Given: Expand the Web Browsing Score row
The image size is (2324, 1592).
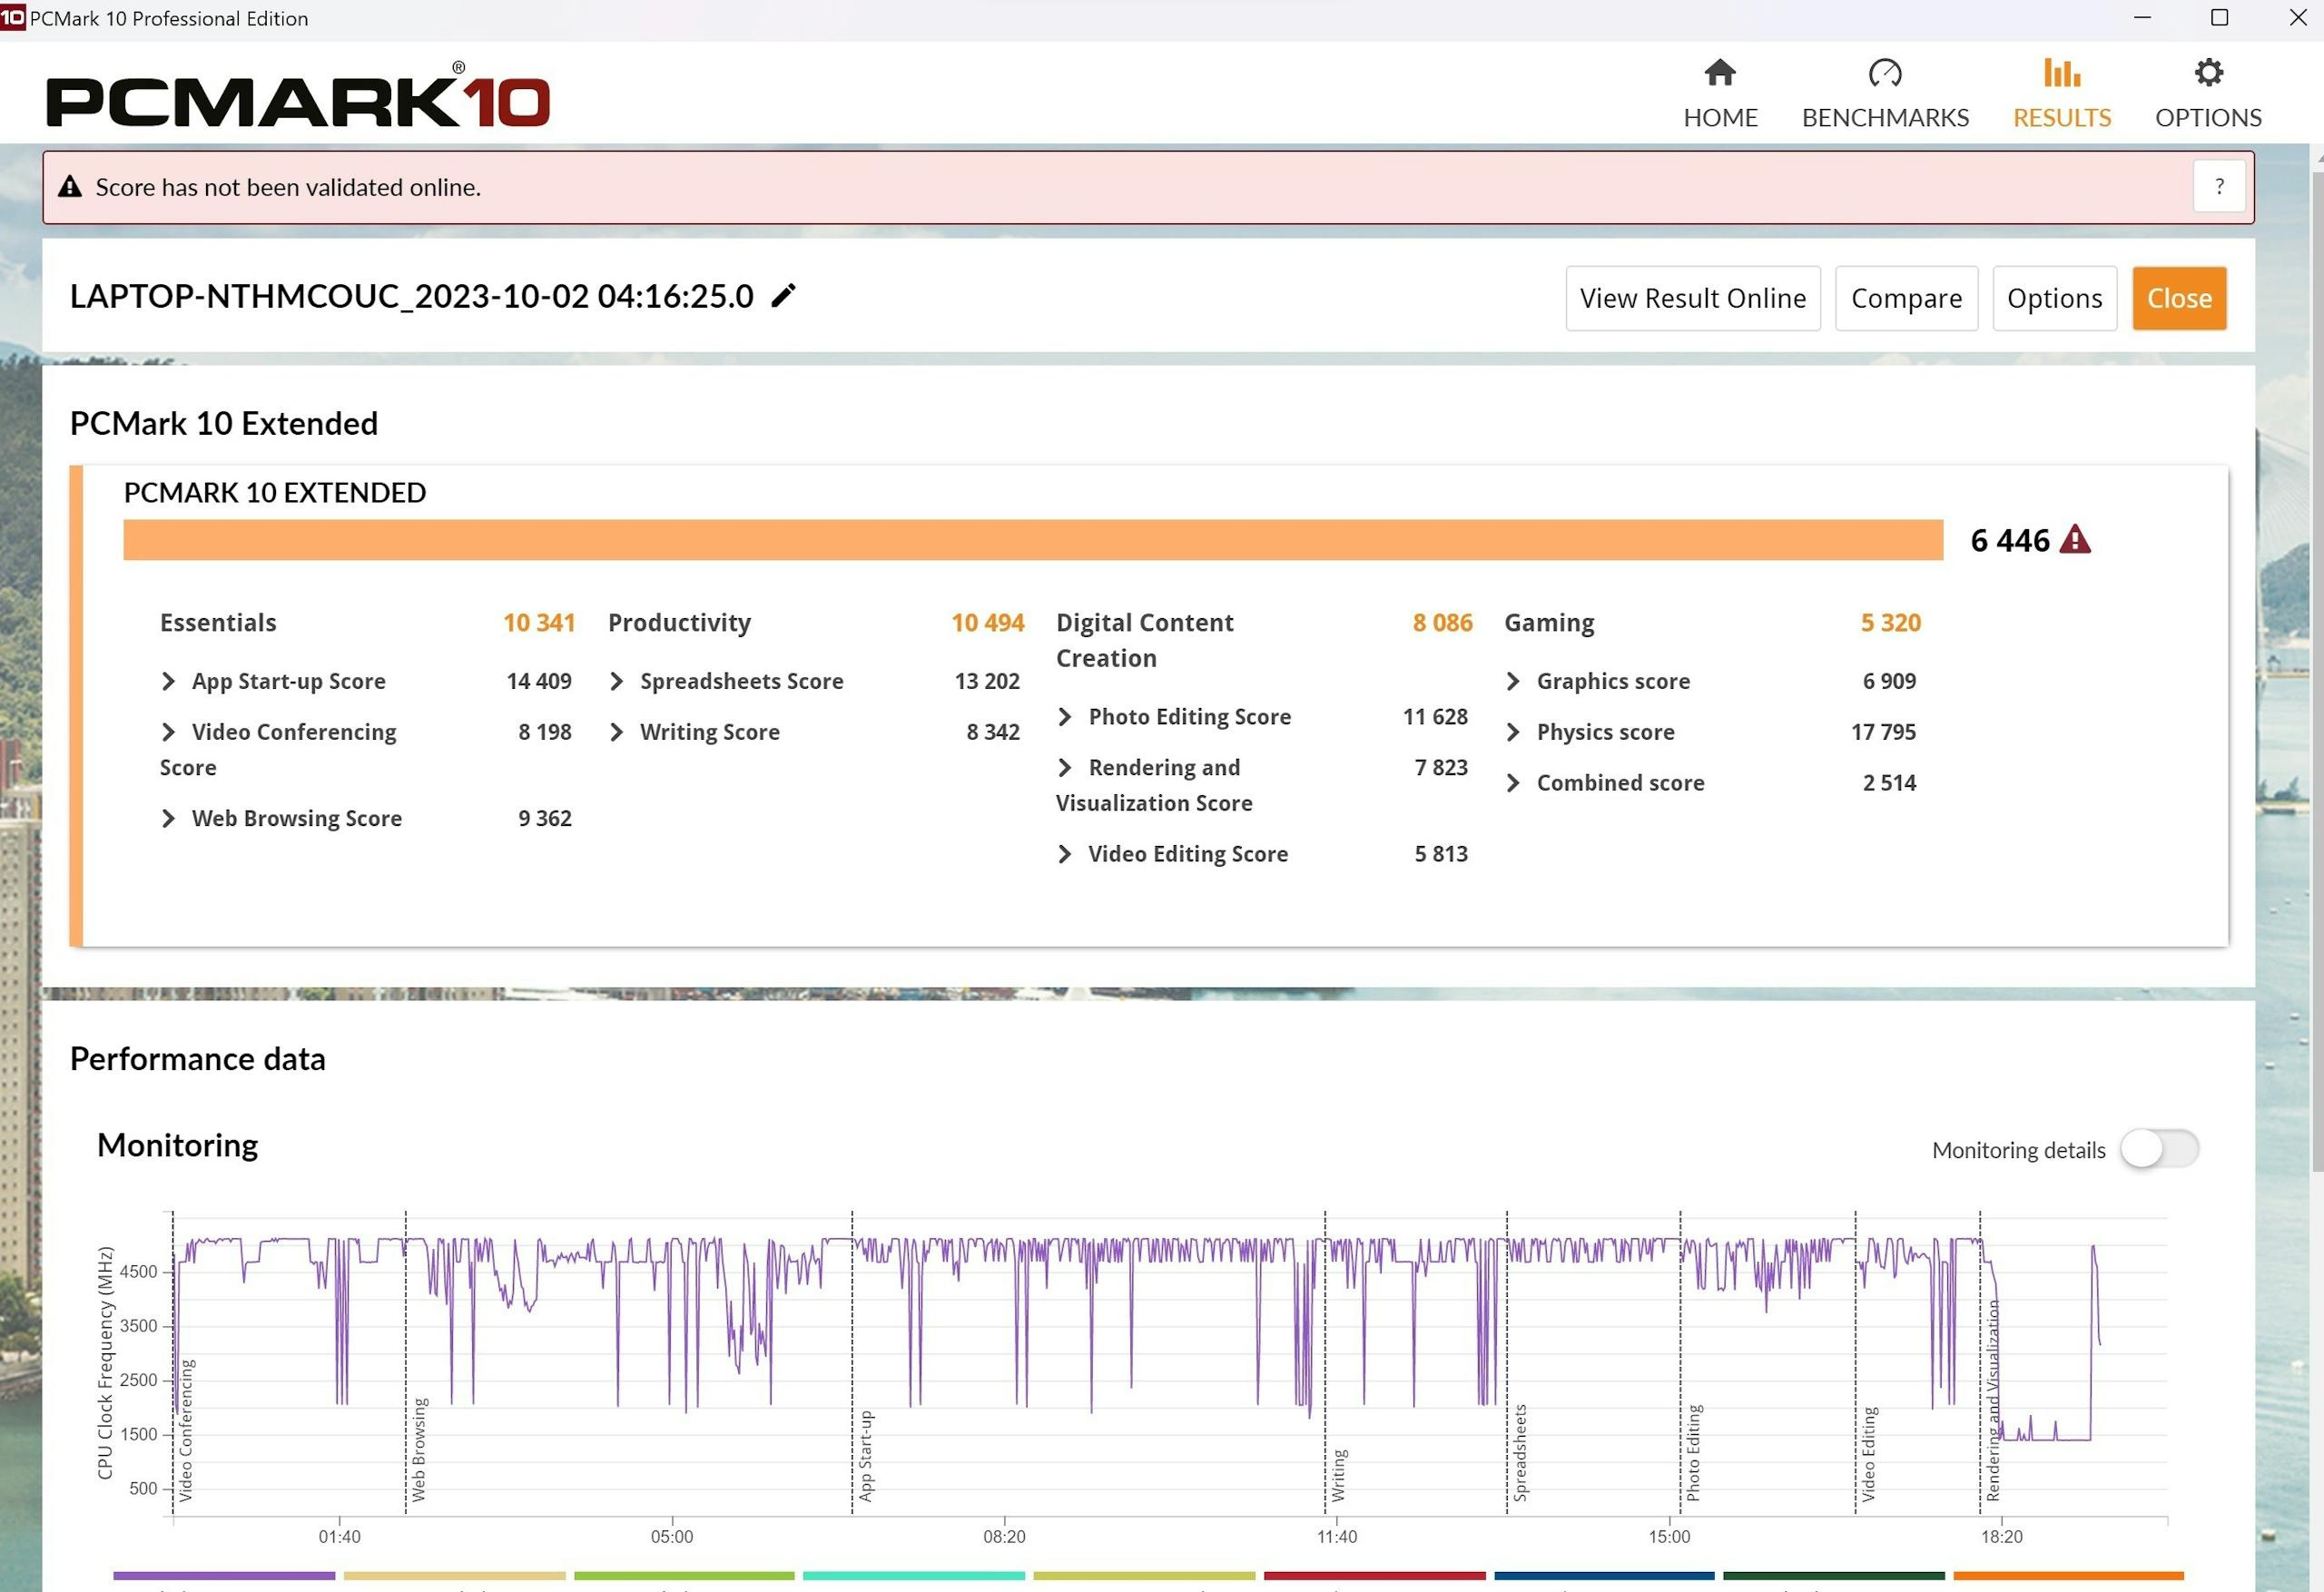Looking at the screenshot, I should pos(168,819).
